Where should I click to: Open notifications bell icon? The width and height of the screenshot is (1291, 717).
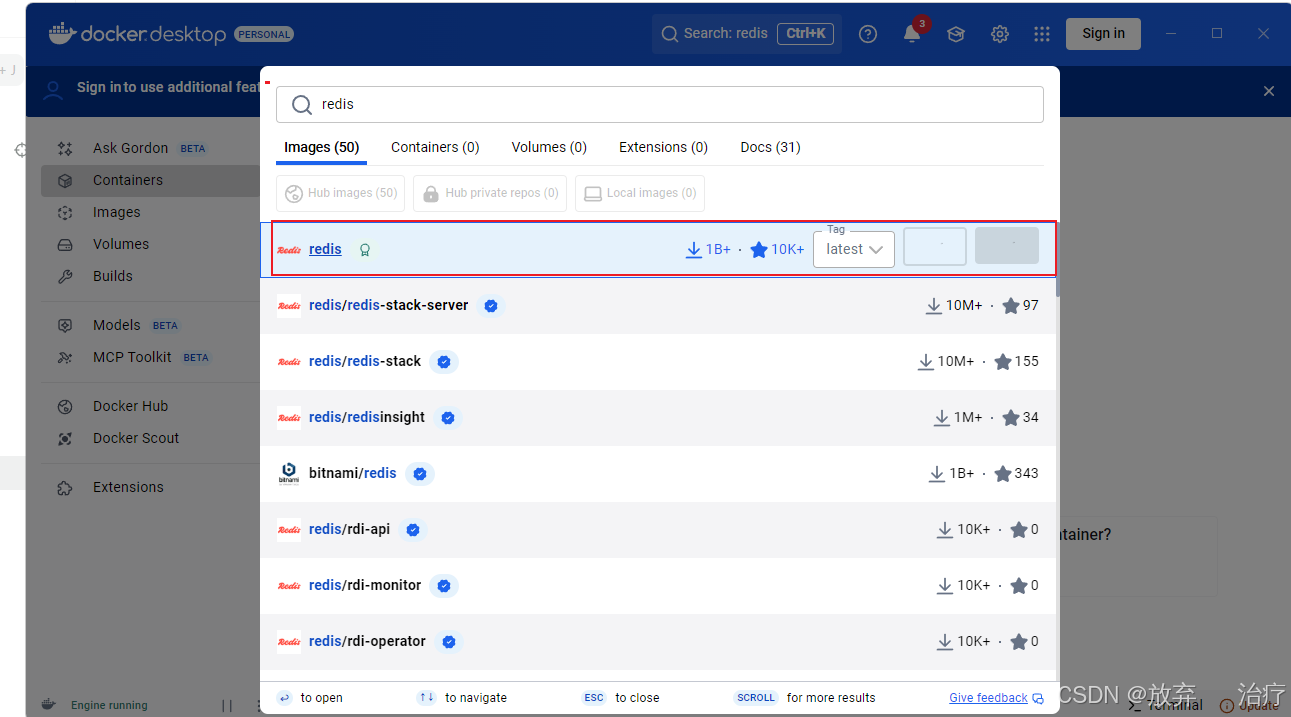912,34
